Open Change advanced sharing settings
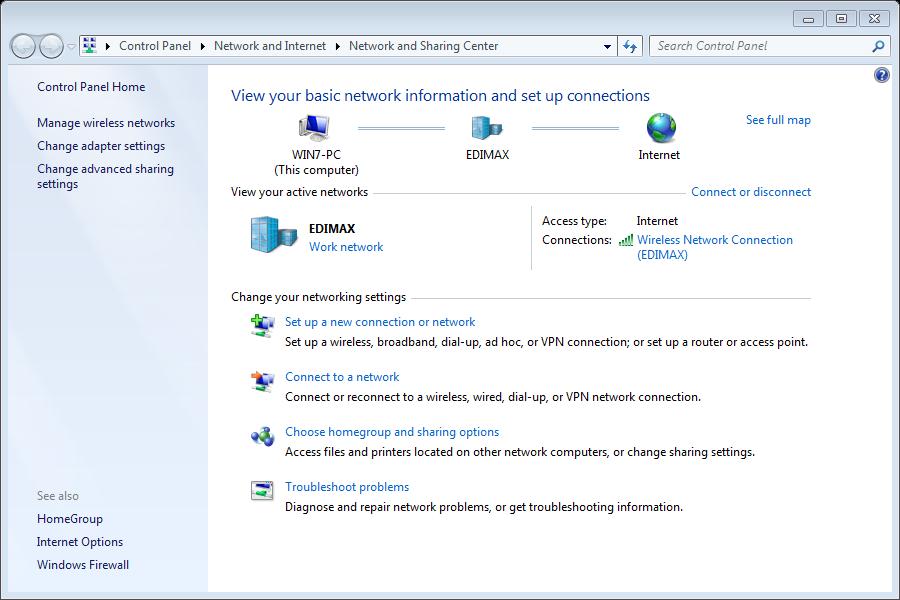 coord(106,176)
